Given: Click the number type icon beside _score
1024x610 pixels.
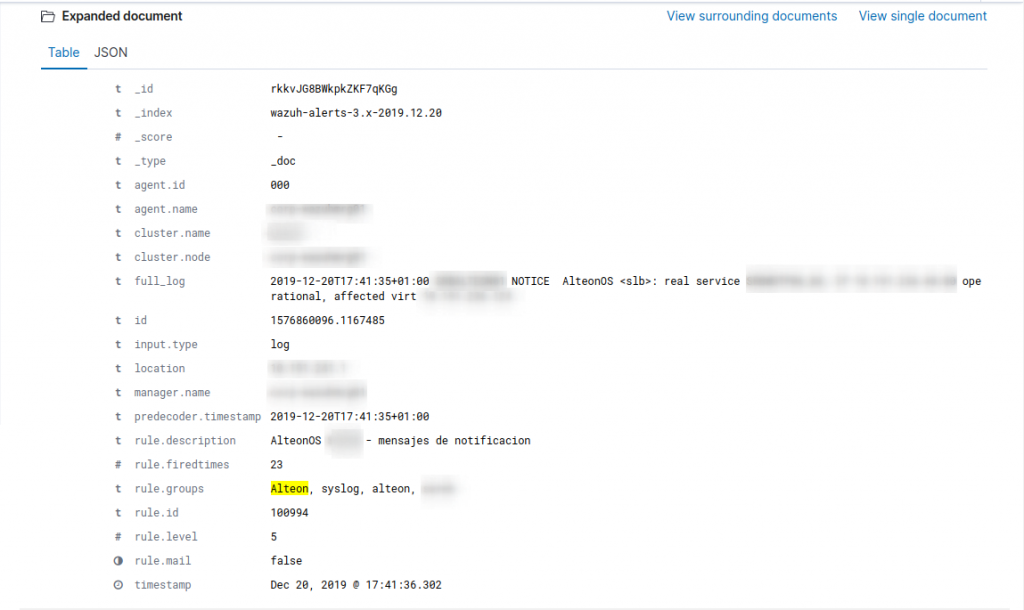Looking at the screenshot, I should [117, 137].
